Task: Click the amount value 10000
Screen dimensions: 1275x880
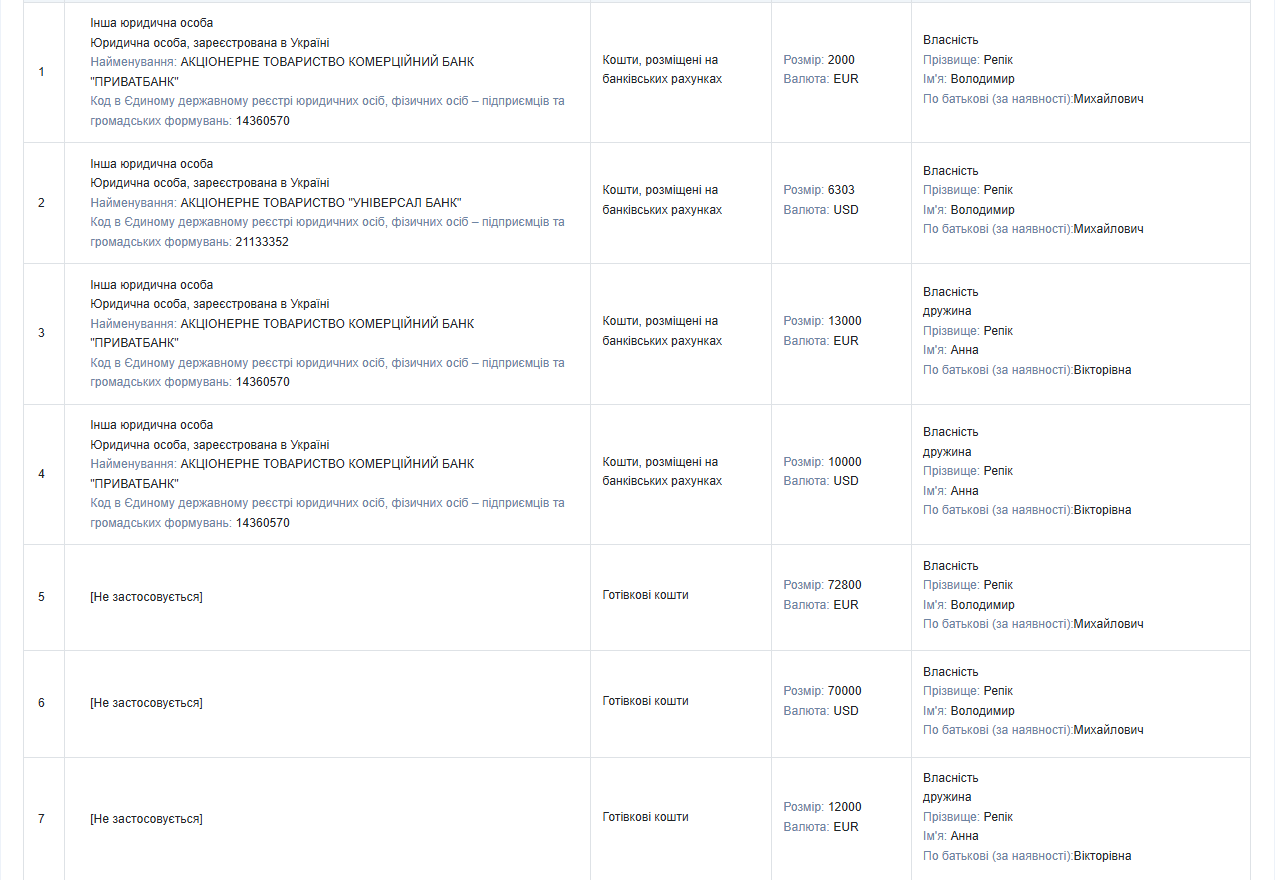Action: (x=844, y=462)
